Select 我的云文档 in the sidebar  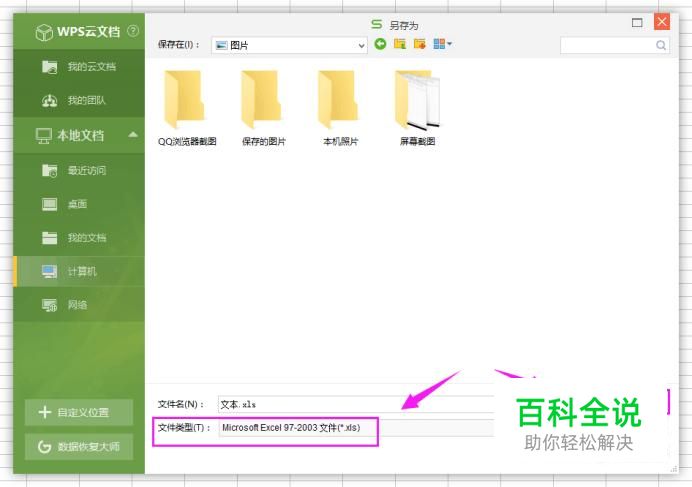pos(79,67)
